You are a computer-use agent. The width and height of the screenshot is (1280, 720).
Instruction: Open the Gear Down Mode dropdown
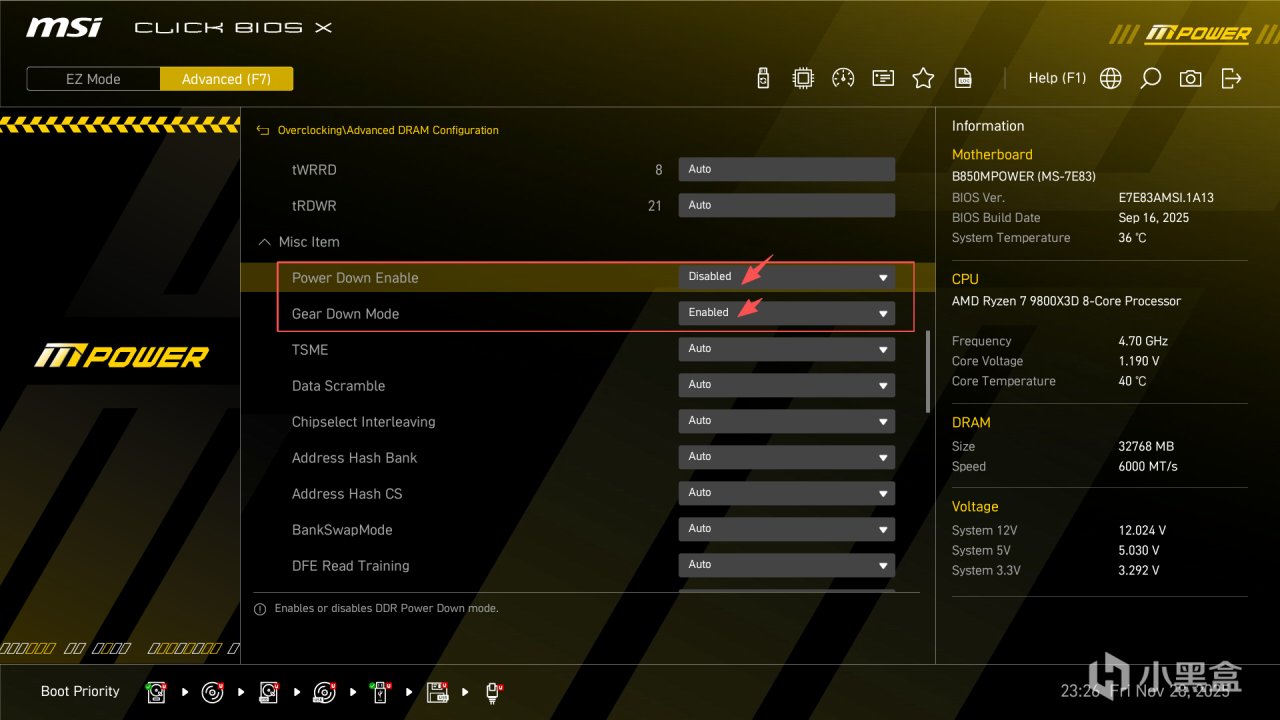(x=786, y=313)
